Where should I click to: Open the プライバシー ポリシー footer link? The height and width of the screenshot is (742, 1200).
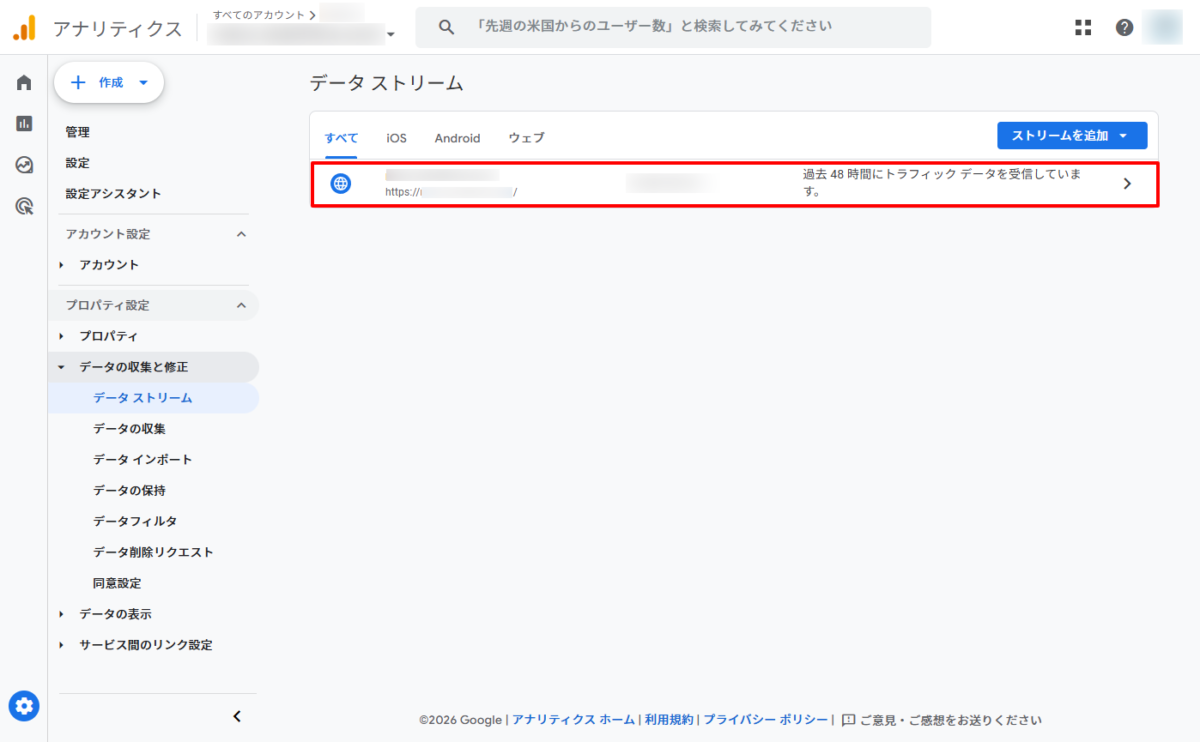pos(765,720)
